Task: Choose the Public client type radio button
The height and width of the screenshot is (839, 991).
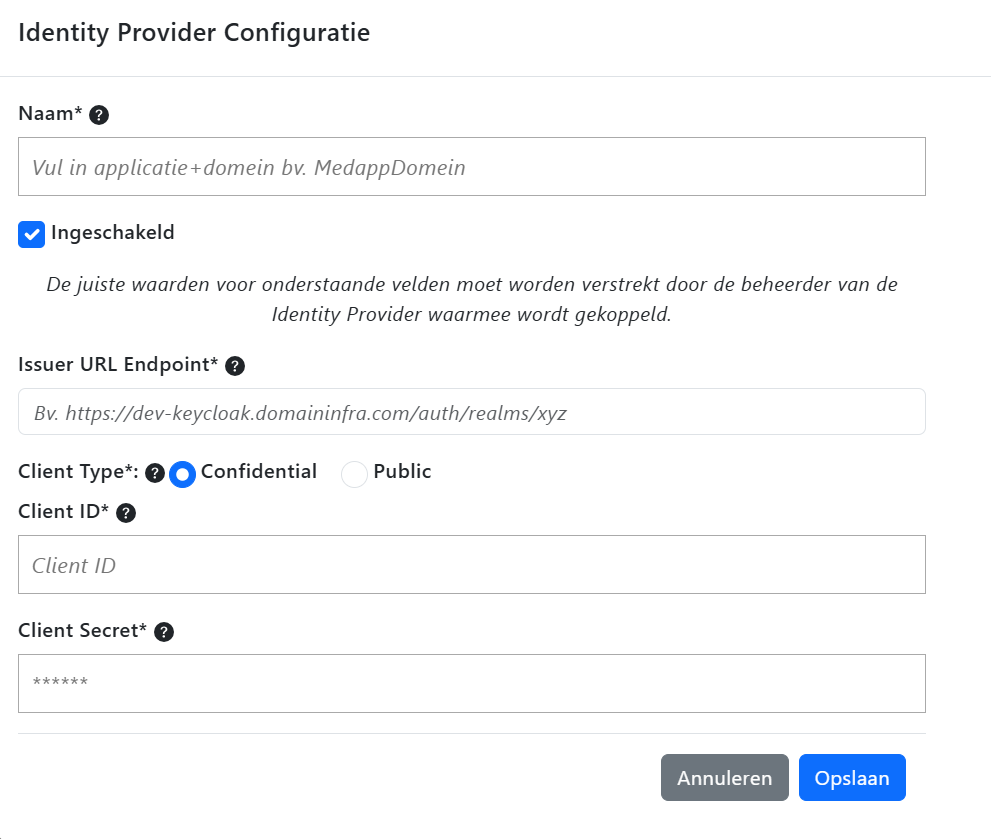Action: pos(355,474)
